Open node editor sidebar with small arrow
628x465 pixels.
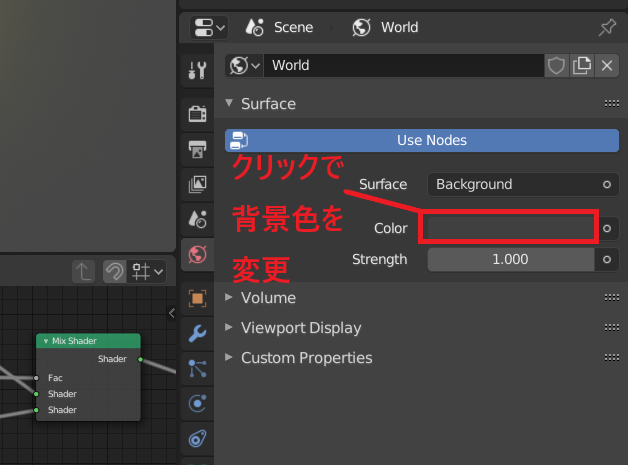(172, 313)
